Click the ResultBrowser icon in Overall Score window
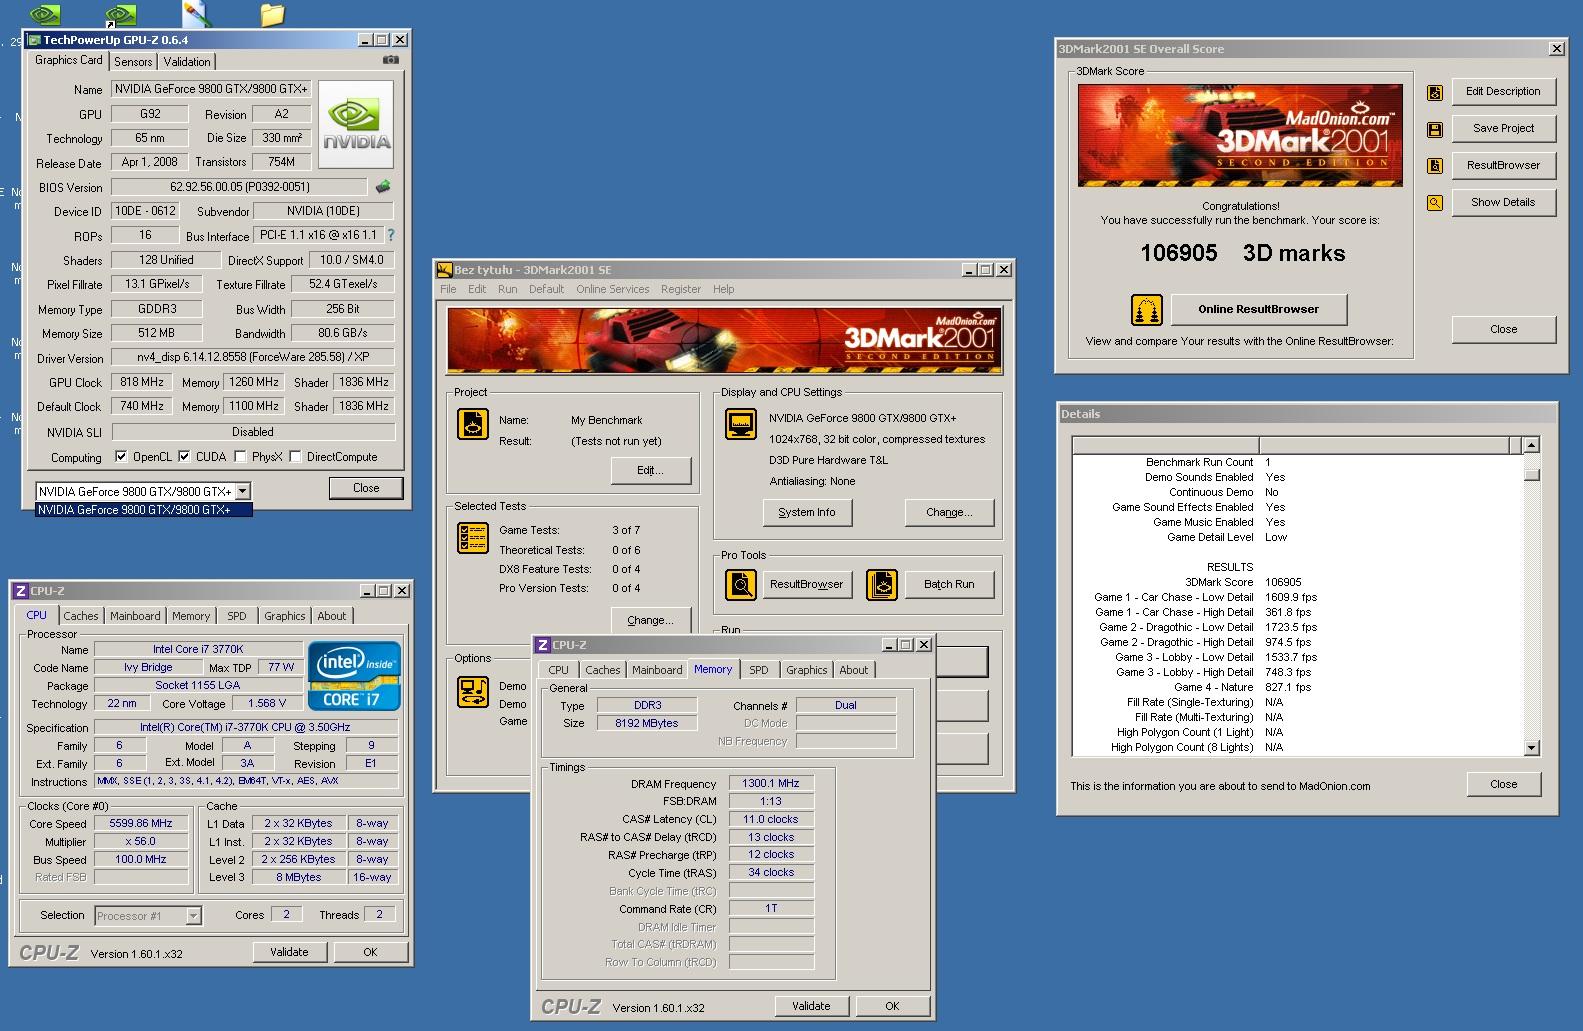Image resolution: width=1583 pixels, height=1031 pixels. (x=1435, y=166)
